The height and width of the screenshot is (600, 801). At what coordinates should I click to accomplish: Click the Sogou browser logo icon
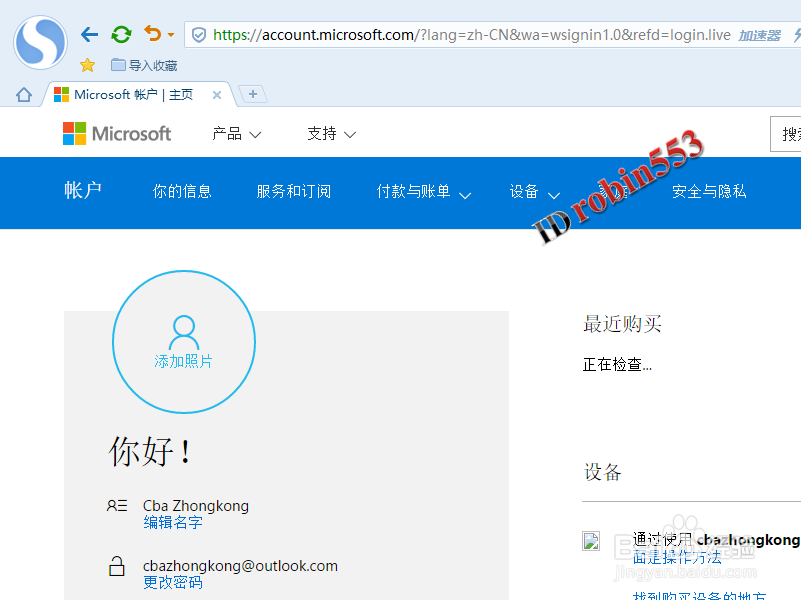pyautogui.click(x=40, y=42)
